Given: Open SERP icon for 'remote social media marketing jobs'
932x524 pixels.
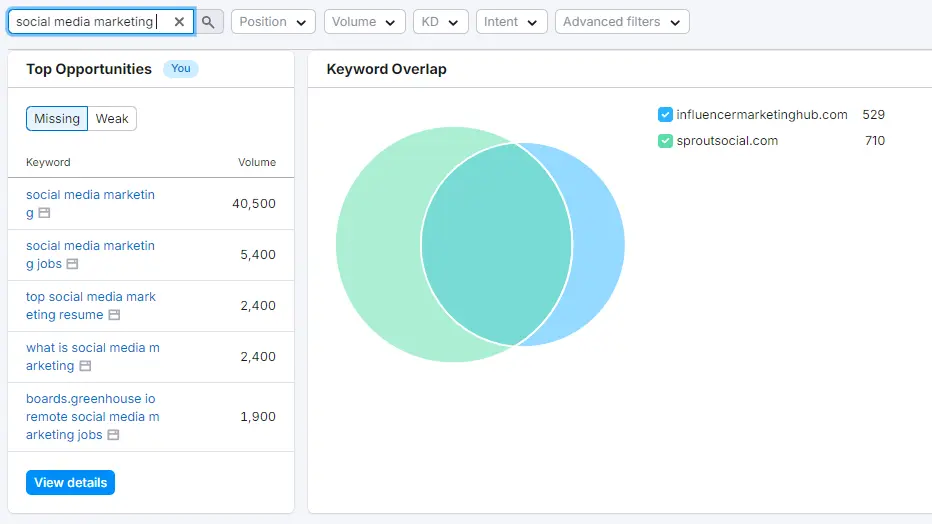Looking at the screenshot, I should pyautogui.click(x=113, y=435).
